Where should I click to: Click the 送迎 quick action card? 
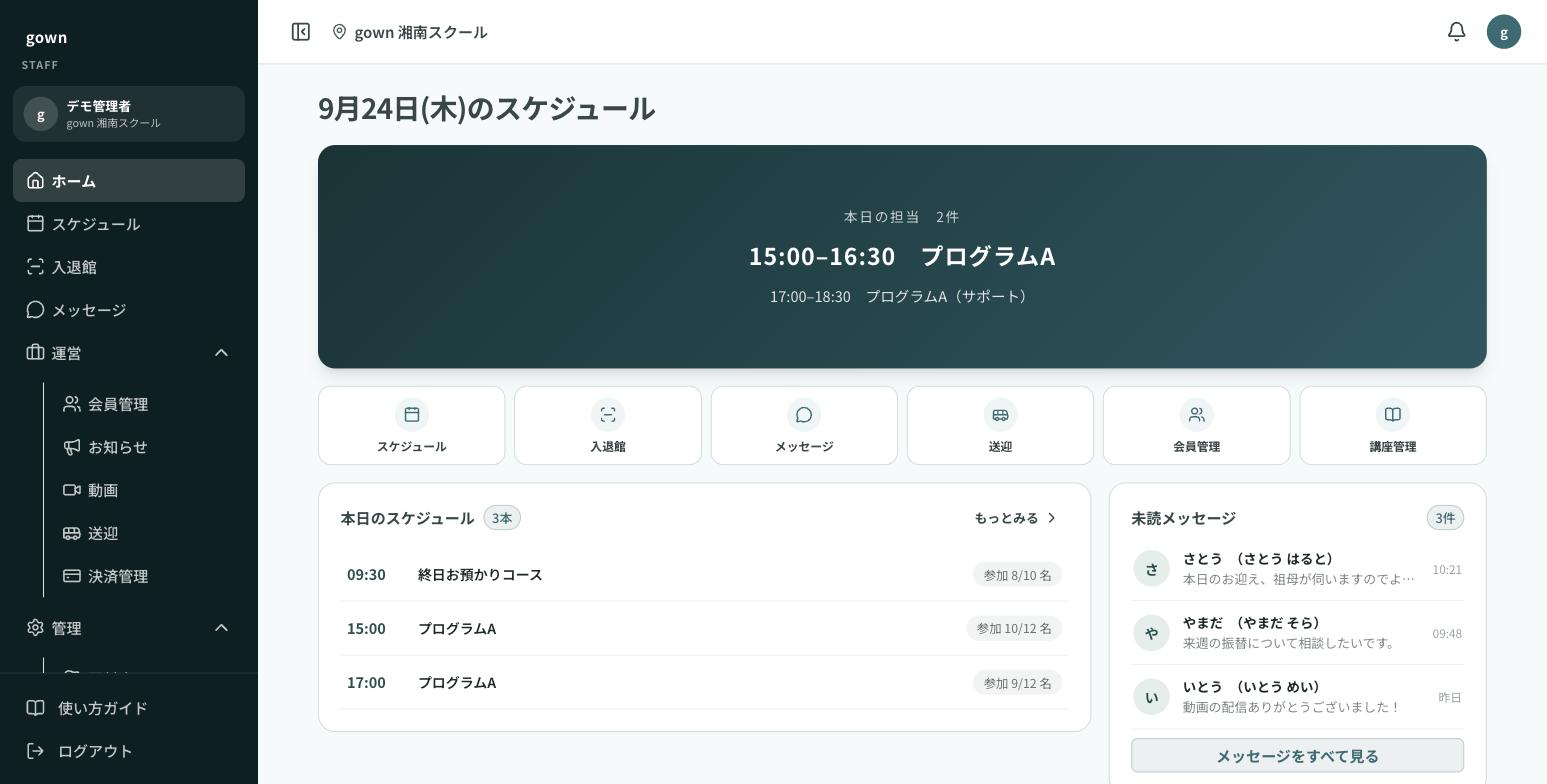click(1000, 426)
